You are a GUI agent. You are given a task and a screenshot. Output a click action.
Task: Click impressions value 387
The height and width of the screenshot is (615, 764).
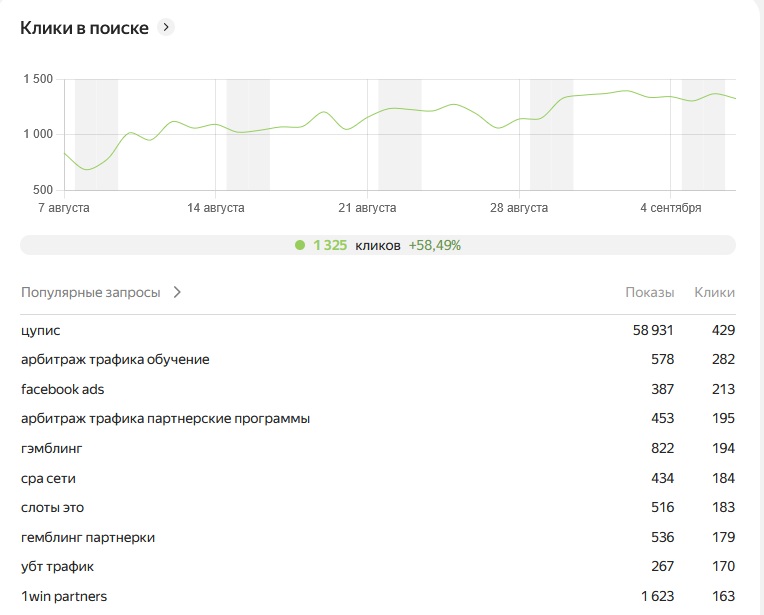point(663,389)
